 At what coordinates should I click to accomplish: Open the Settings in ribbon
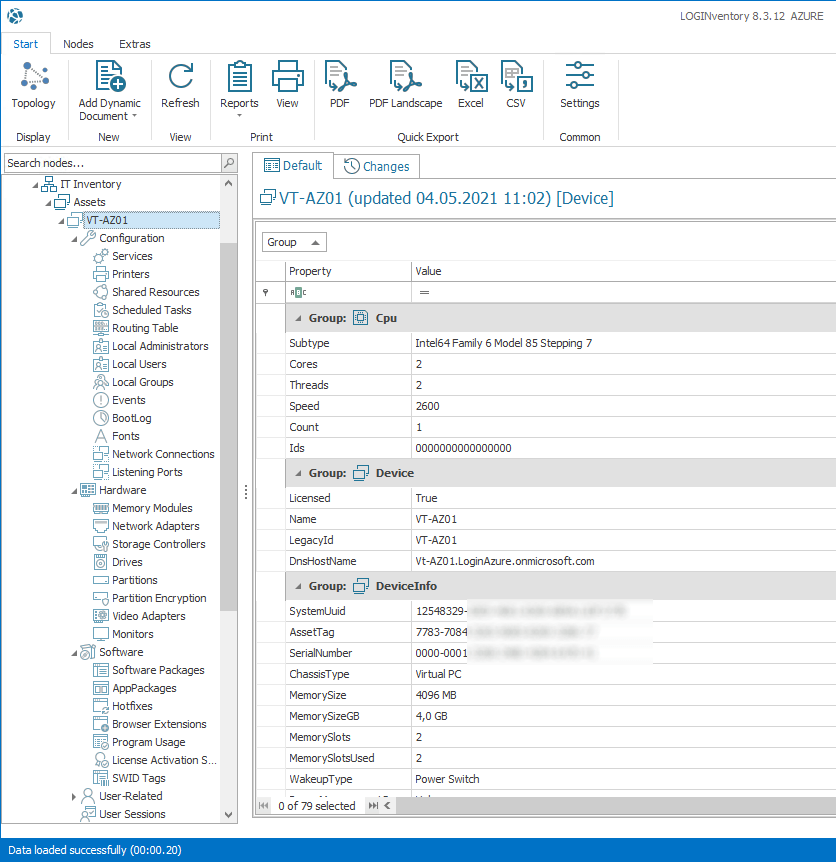[579, 85]
